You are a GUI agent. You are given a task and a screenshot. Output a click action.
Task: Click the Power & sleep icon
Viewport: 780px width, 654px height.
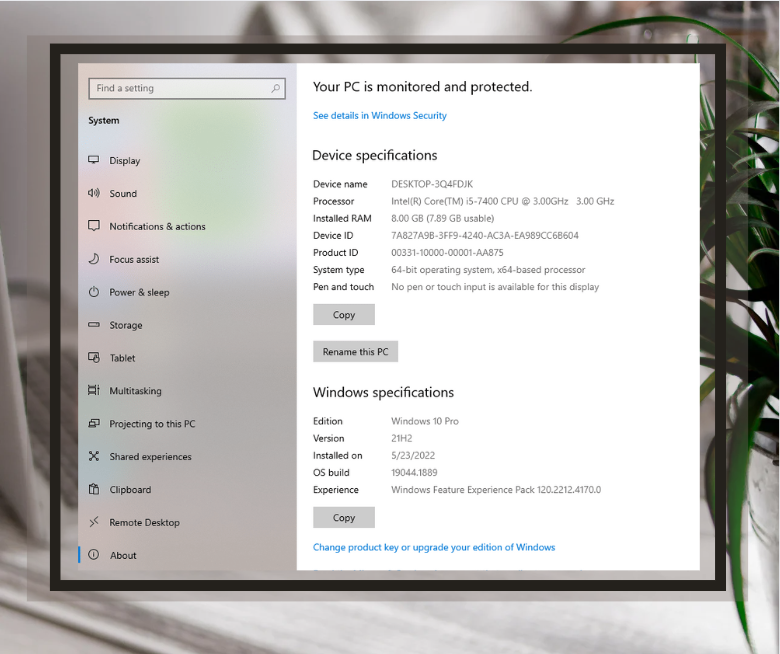(x=94, y=292)
